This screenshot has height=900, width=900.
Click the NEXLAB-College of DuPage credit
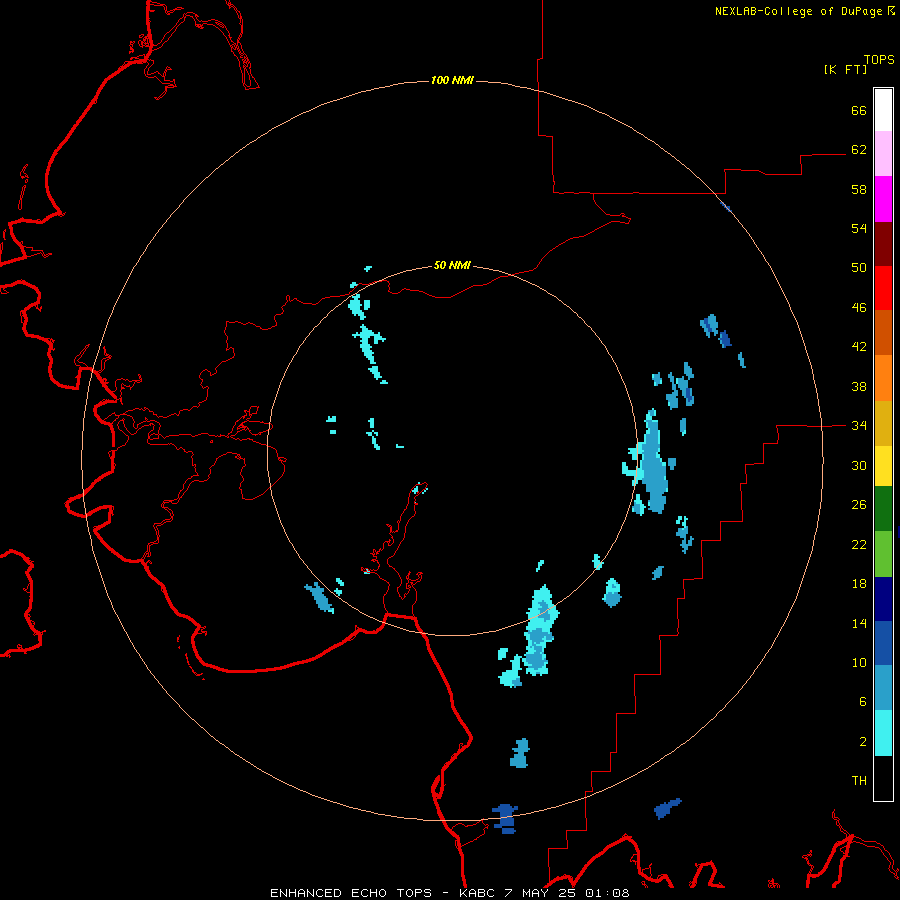pos(804,11)
